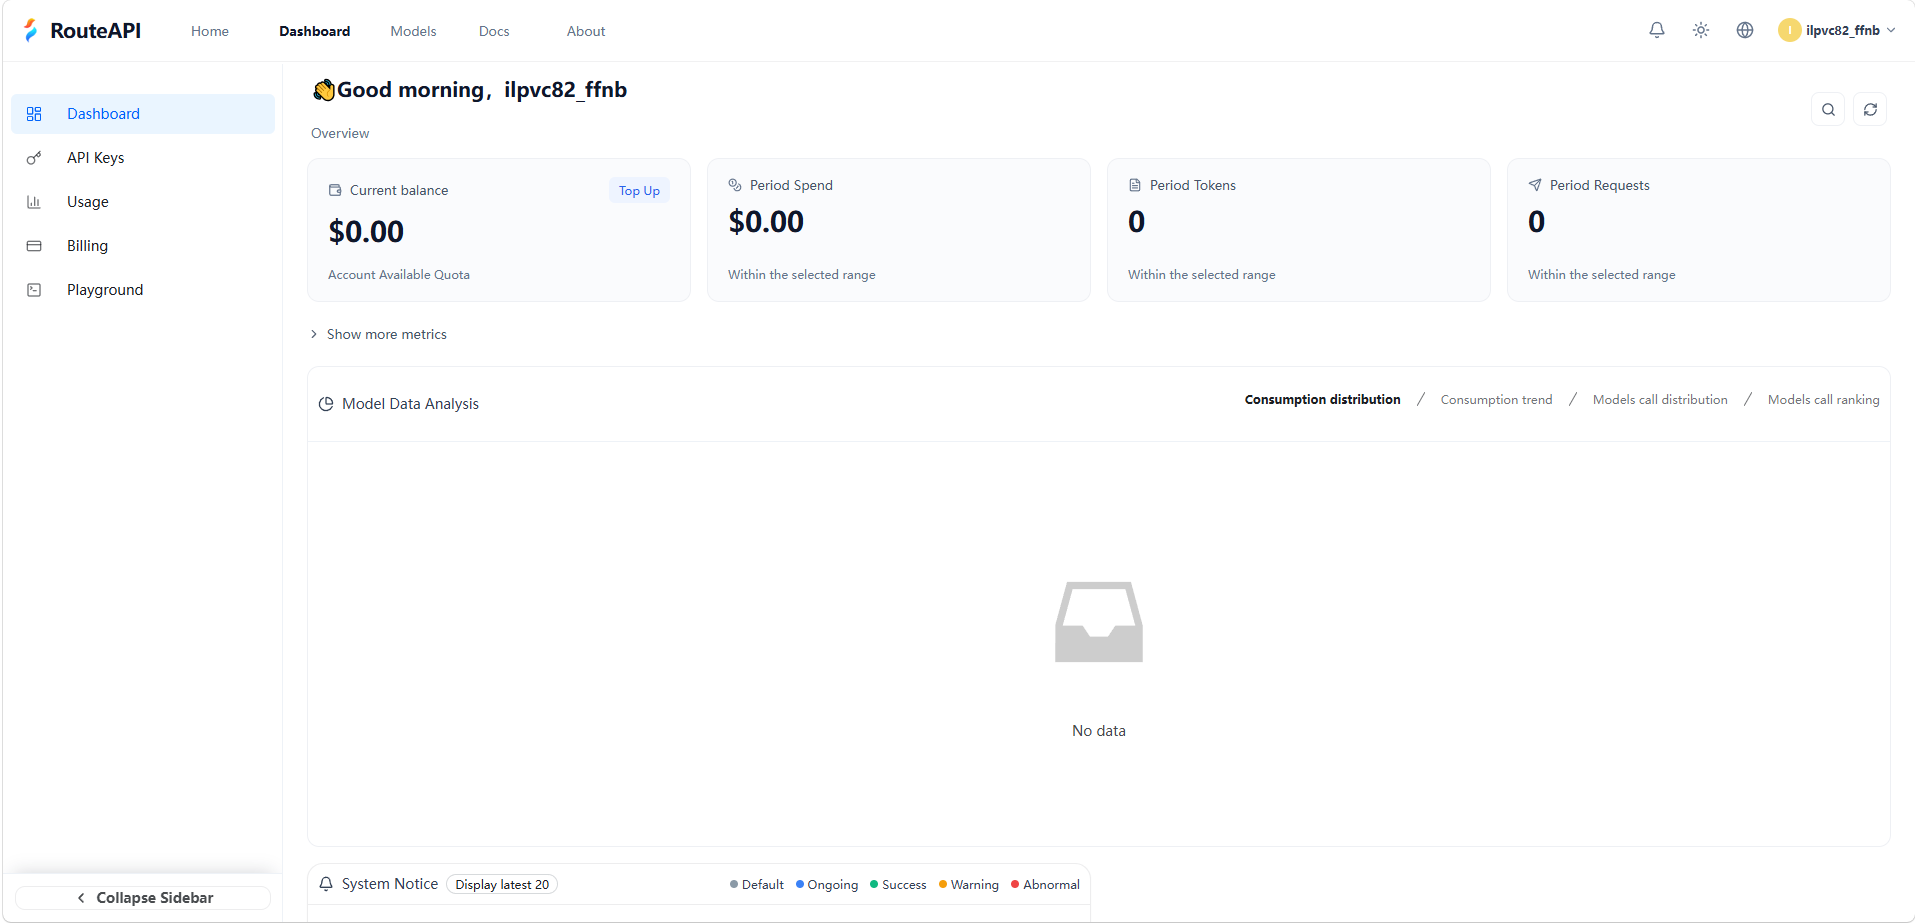
Task: Select Dashboard in the sidebar
Action: (143, 114)
